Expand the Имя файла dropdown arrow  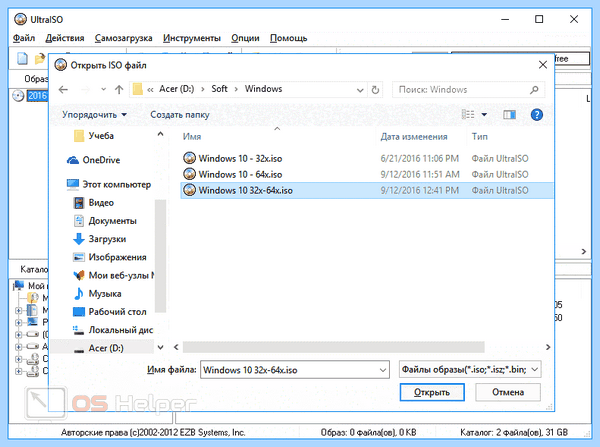point(383,370)
